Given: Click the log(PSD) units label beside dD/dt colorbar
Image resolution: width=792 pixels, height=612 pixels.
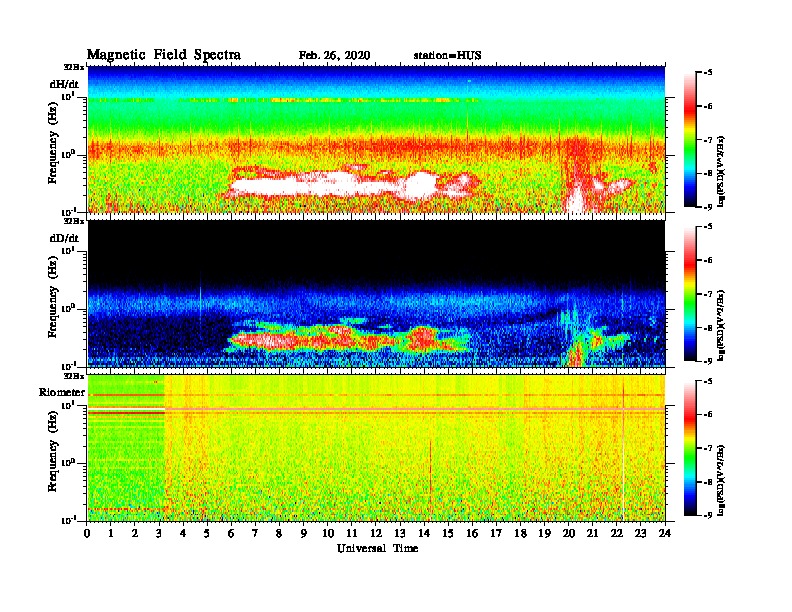Looking at the screenshot, I should [721, 325].
